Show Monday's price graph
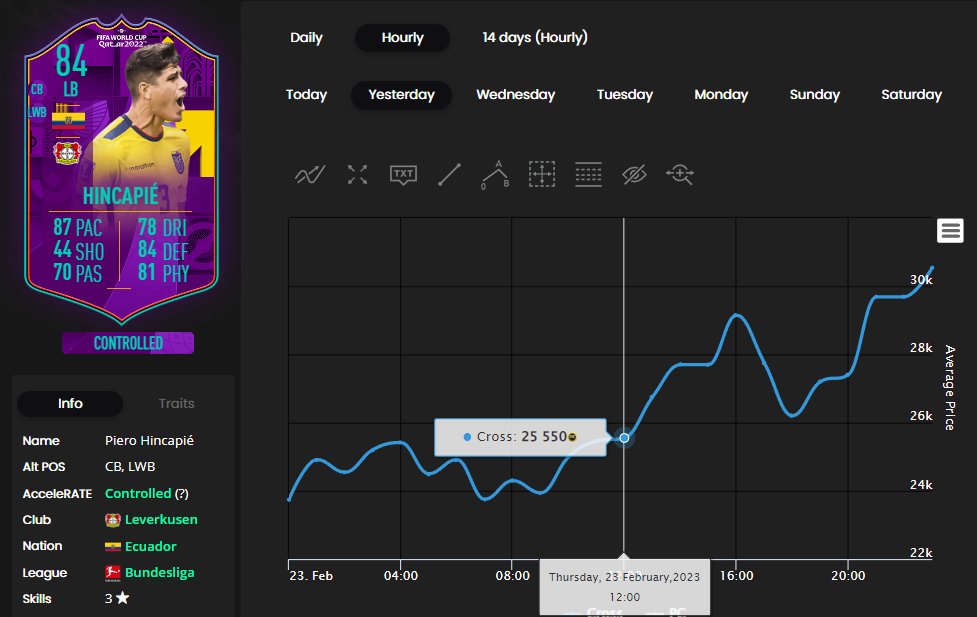This screenshot has width=977, height=617. [721, 95]
